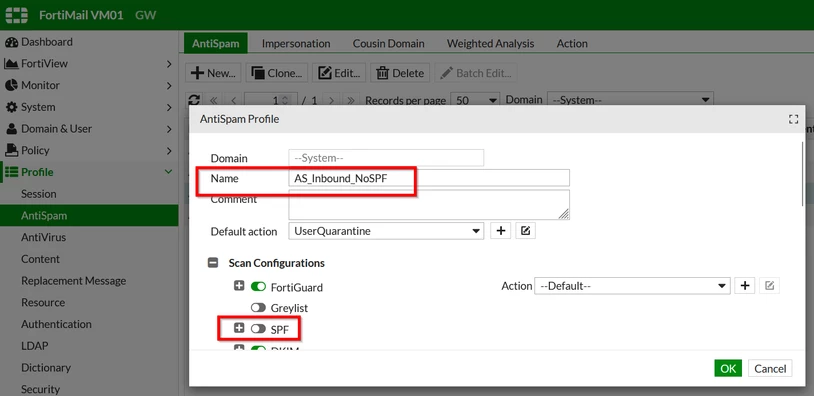Collapse the Profile section chevron
The width and height of the screenshot is (814, 396).
(168, 172)
